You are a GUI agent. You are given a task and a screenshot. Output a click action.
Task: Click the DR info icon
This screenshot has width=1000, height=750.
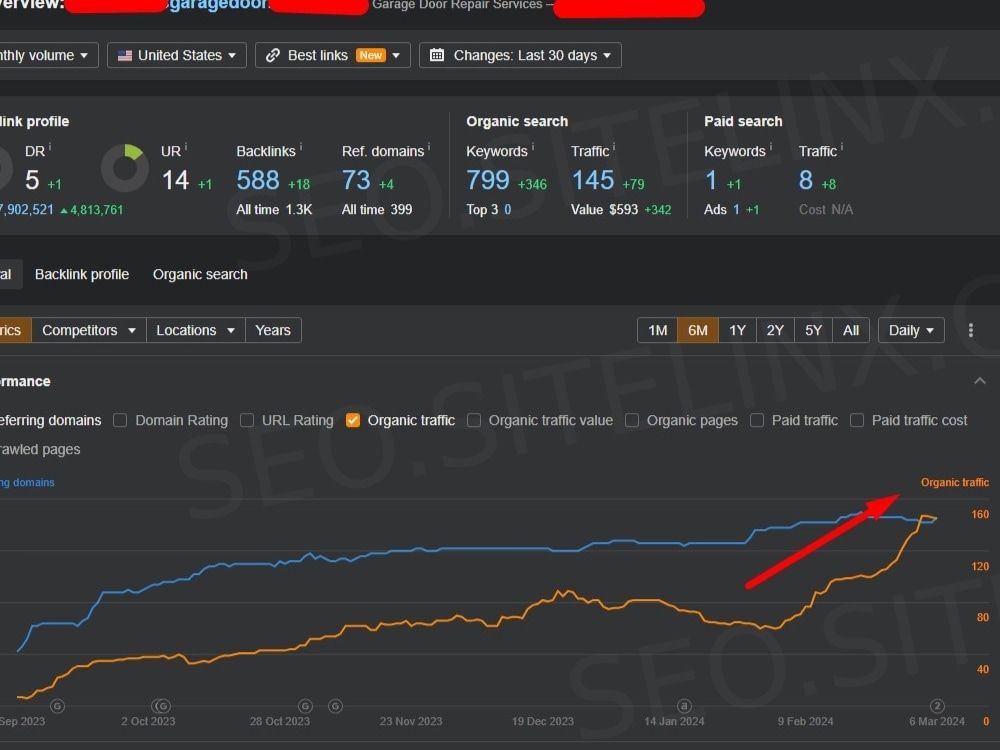(50, 147)
